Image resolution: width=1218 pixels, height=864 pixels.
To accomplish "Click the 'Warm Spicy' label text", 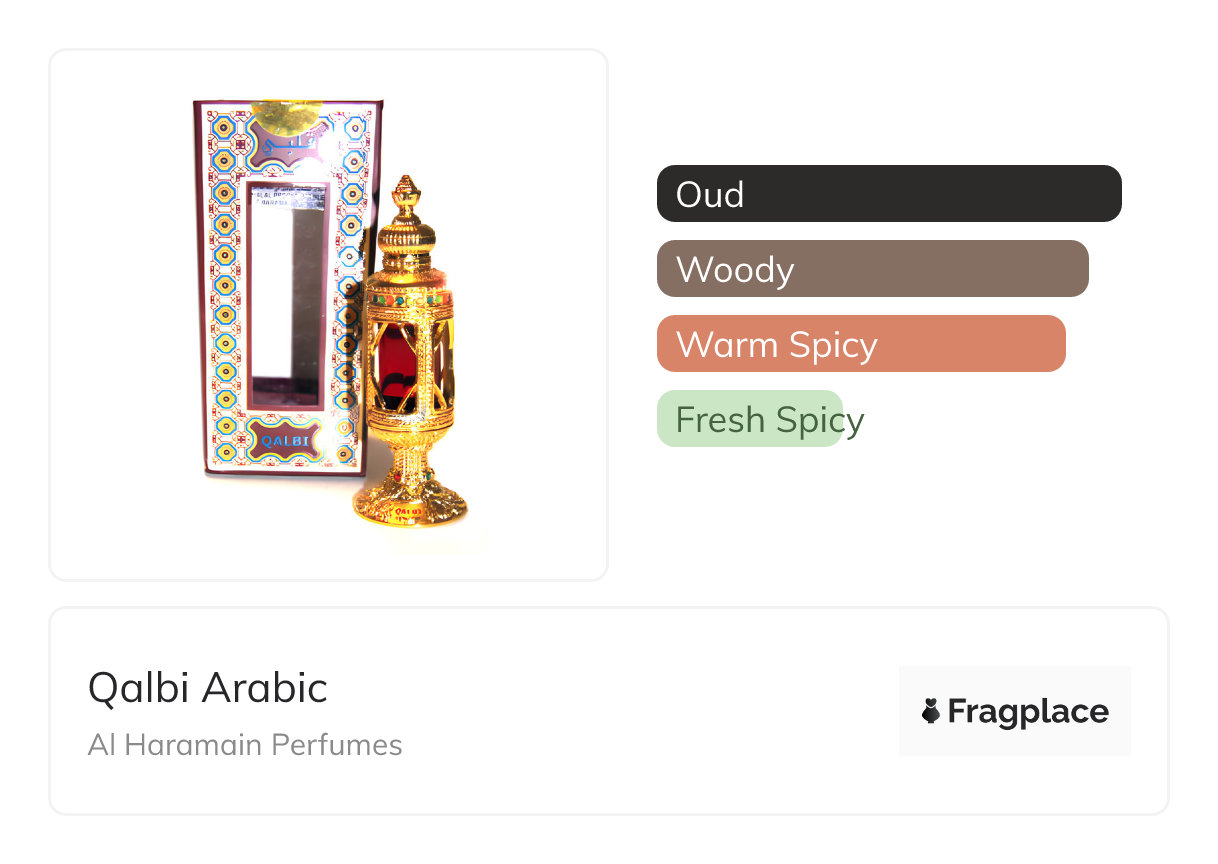I will (776, 344).
